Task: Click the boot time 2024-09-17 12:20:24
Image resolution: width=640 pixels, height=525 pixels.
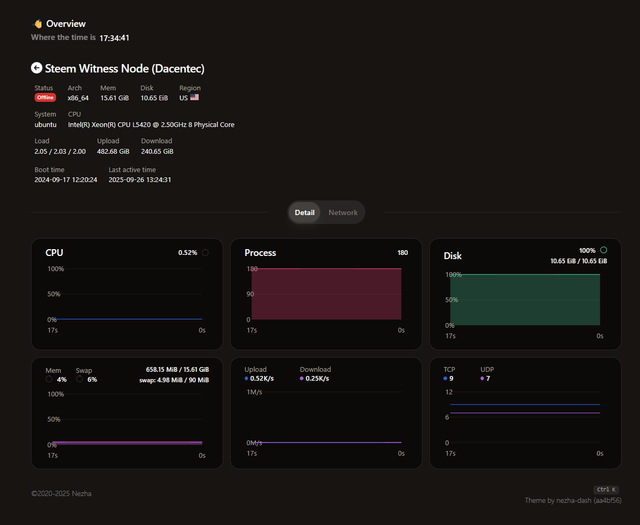Action: coord(66,180)
